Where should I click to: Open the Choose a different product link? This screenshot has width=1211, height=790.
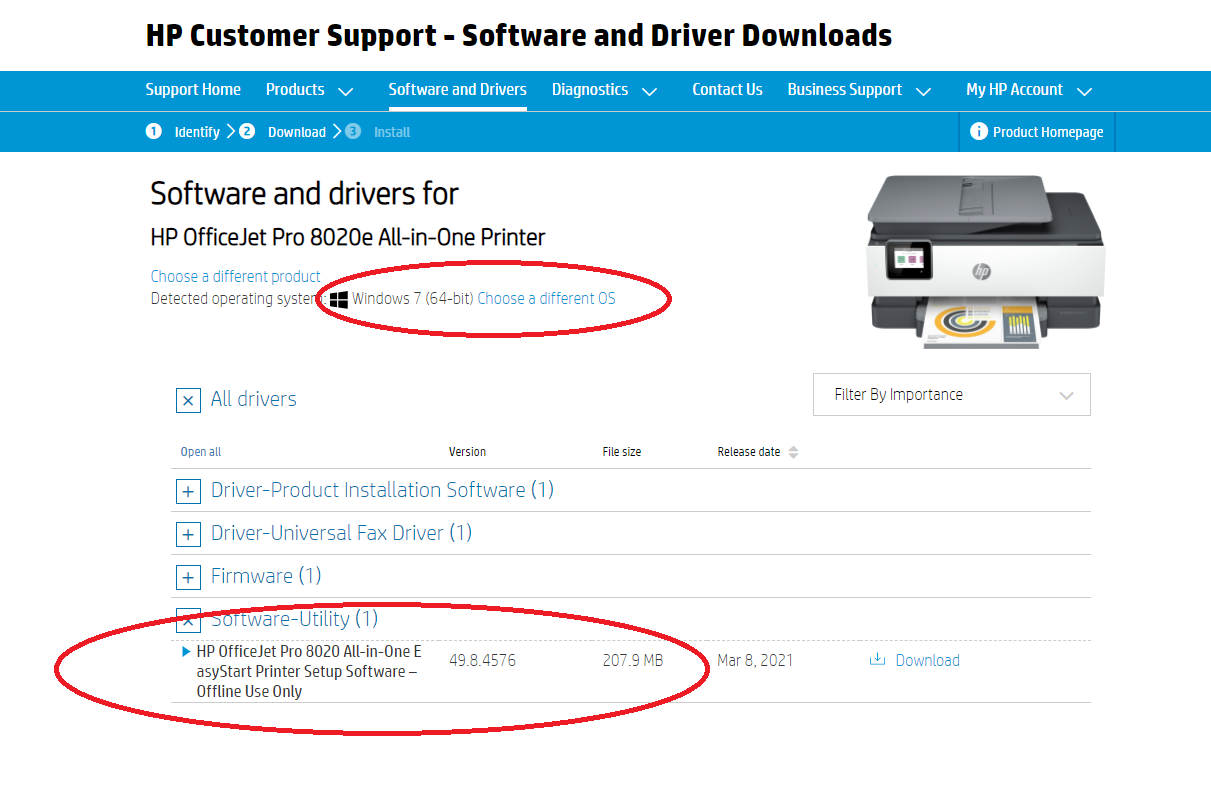coord(235,276)
